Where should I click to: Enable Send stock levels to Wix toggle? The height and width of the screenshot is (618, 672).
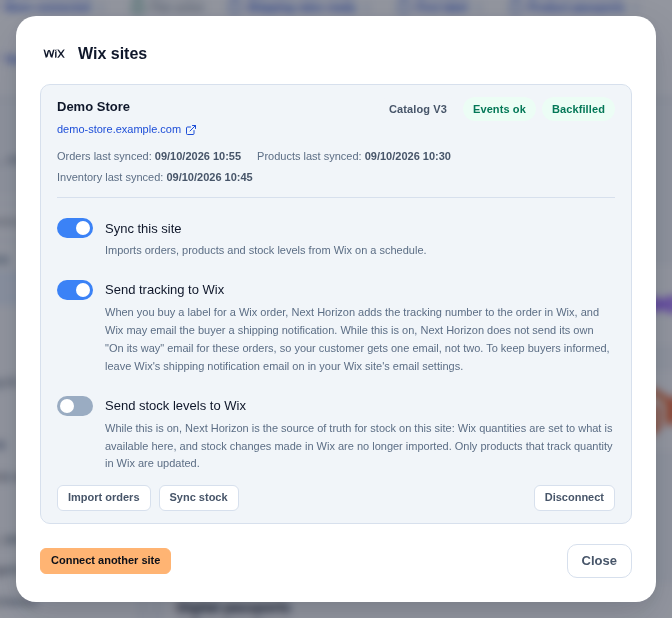(x=75, y=406)
